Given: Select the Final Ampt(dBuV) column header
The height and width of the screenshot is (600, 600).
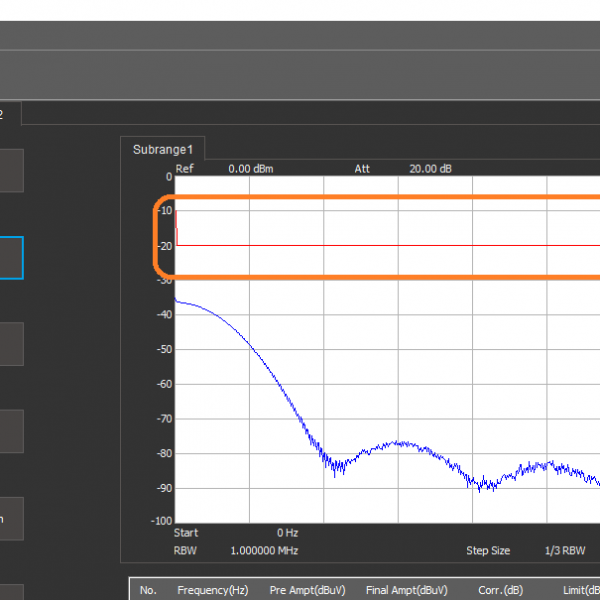Looking at the screenshot, I should pos(406,590).
